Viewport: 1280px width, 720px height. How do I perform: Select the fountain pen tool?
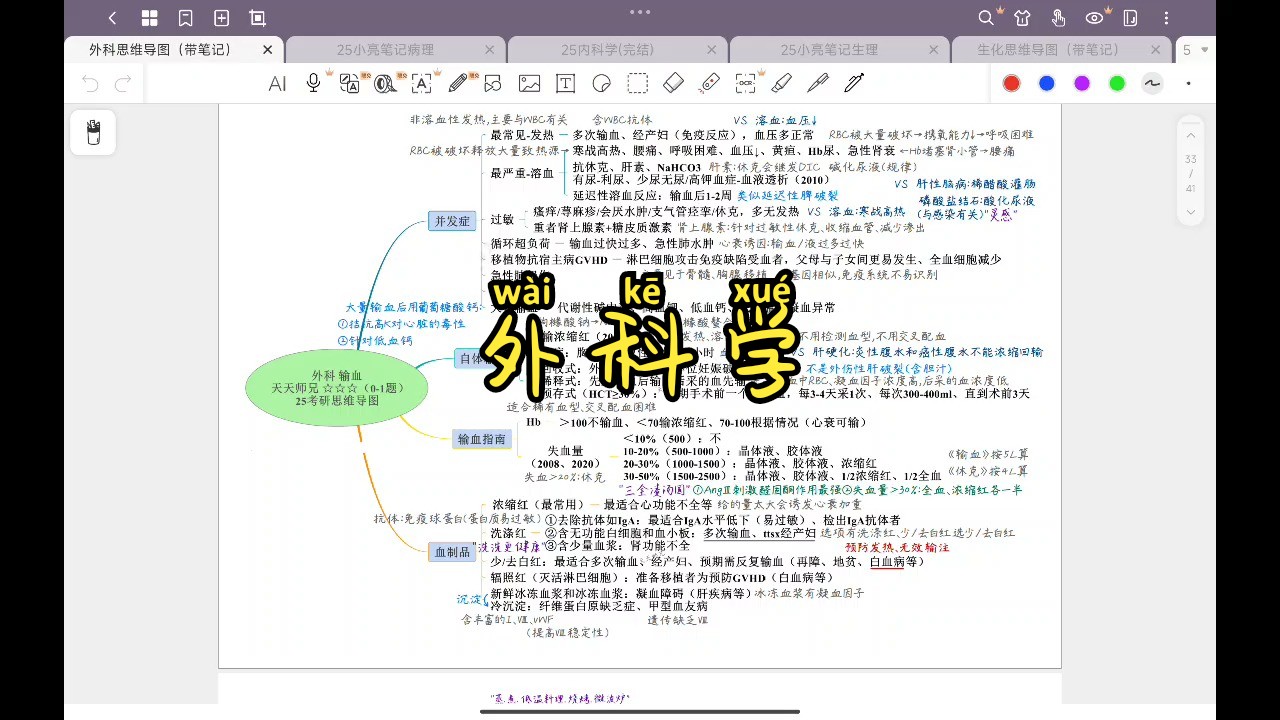854,83
